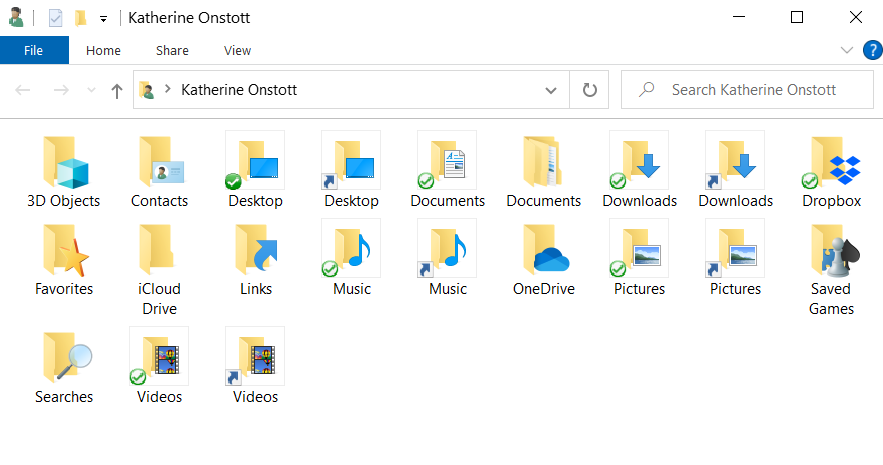Image resolution: width=883 pixels, height=465 pixels.
Task: Switch to the Home ribbon tab
Action: coord(103,50)
